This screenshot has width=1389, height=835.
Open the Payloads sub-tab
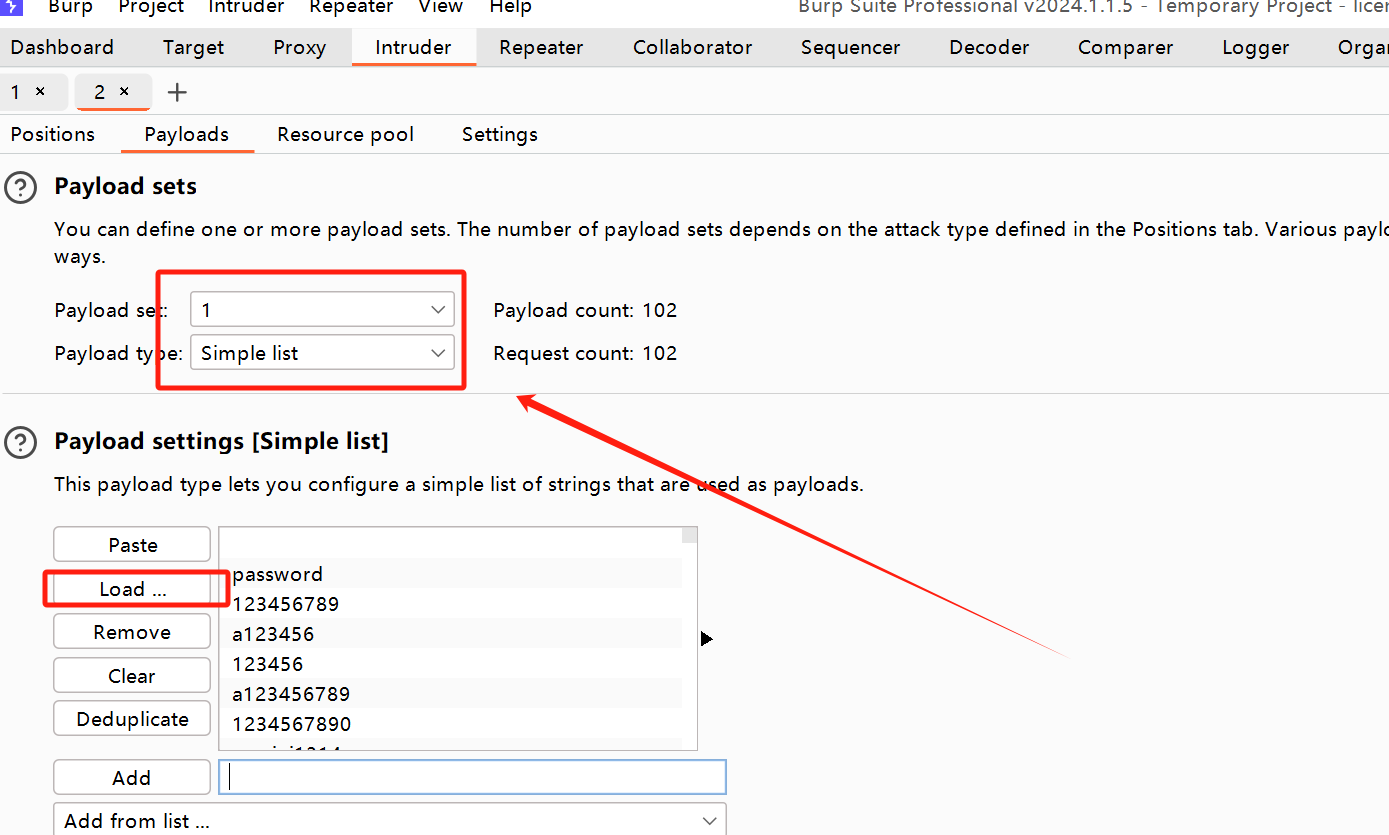187,134
